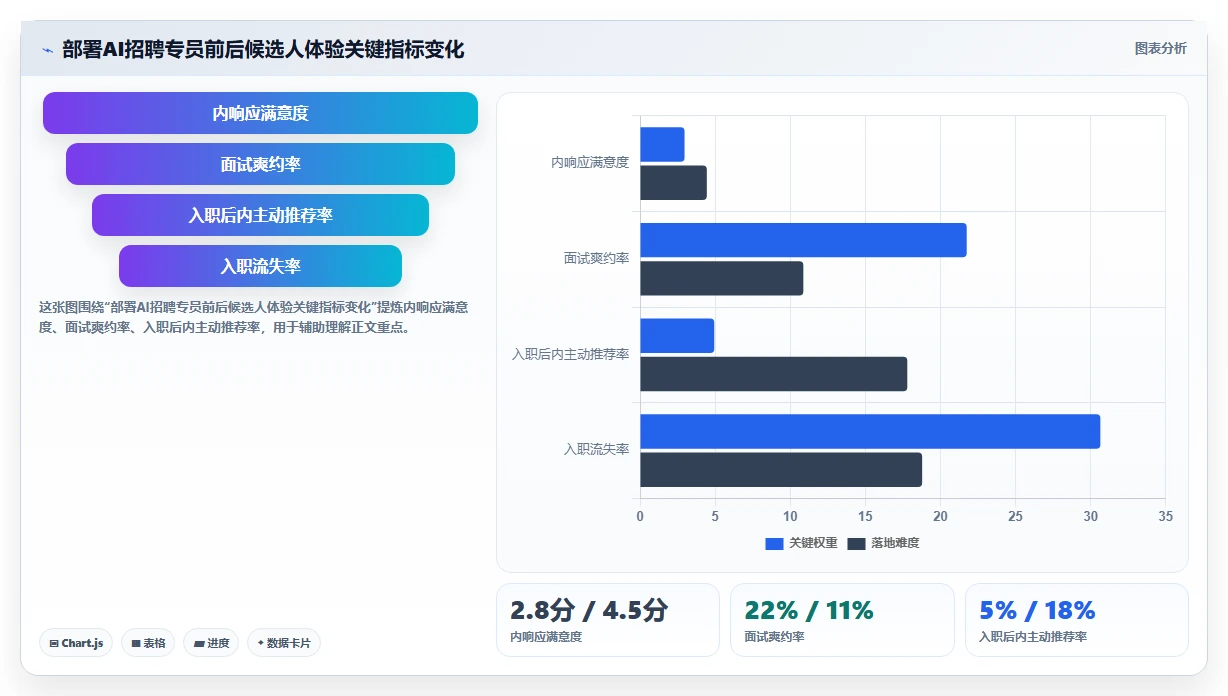Click x-axis tick value 35

pyautogui.click(x=1165, y=516)
